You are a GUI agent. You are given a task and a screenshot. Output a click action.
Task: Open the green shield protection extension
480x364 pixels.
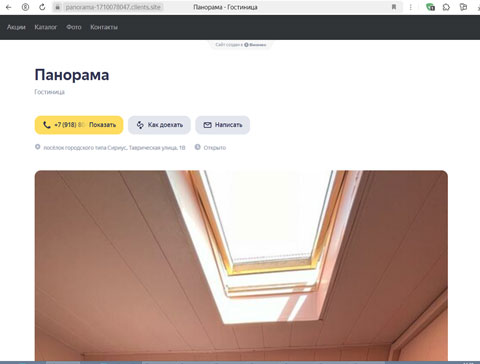(430, 7)
